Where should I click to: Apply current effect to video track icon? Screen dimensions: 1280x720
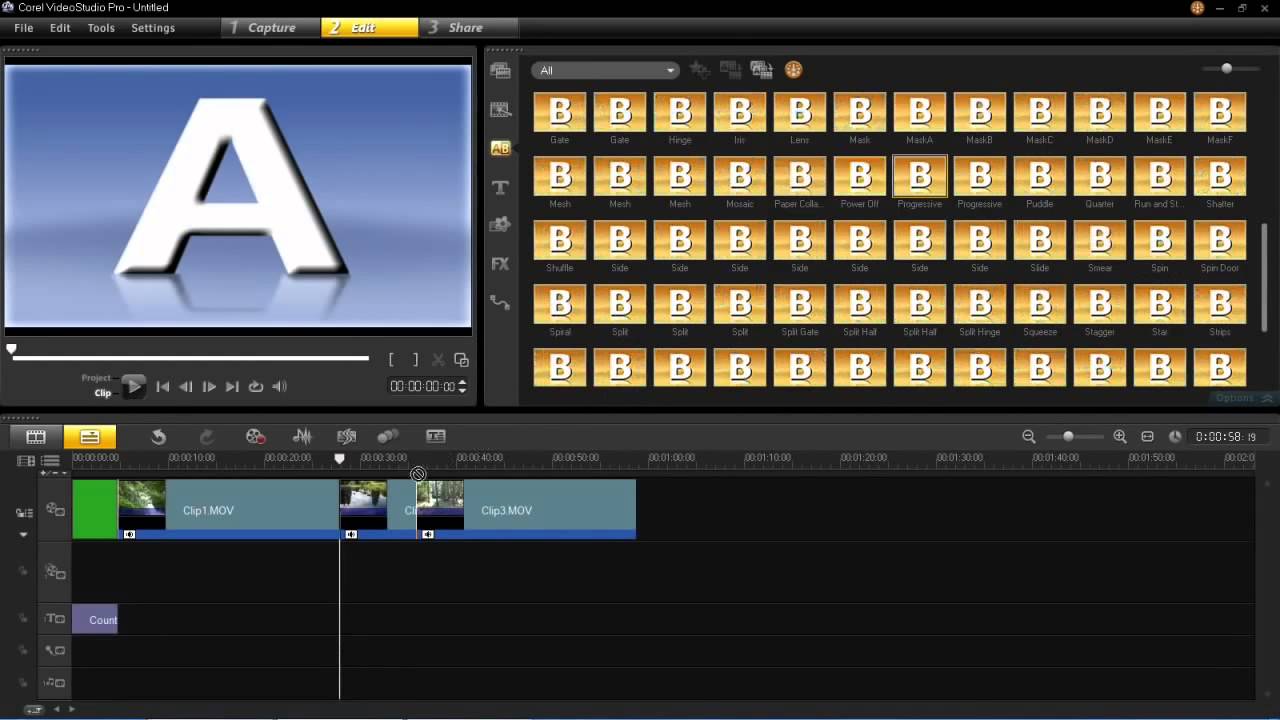(731, 70)
